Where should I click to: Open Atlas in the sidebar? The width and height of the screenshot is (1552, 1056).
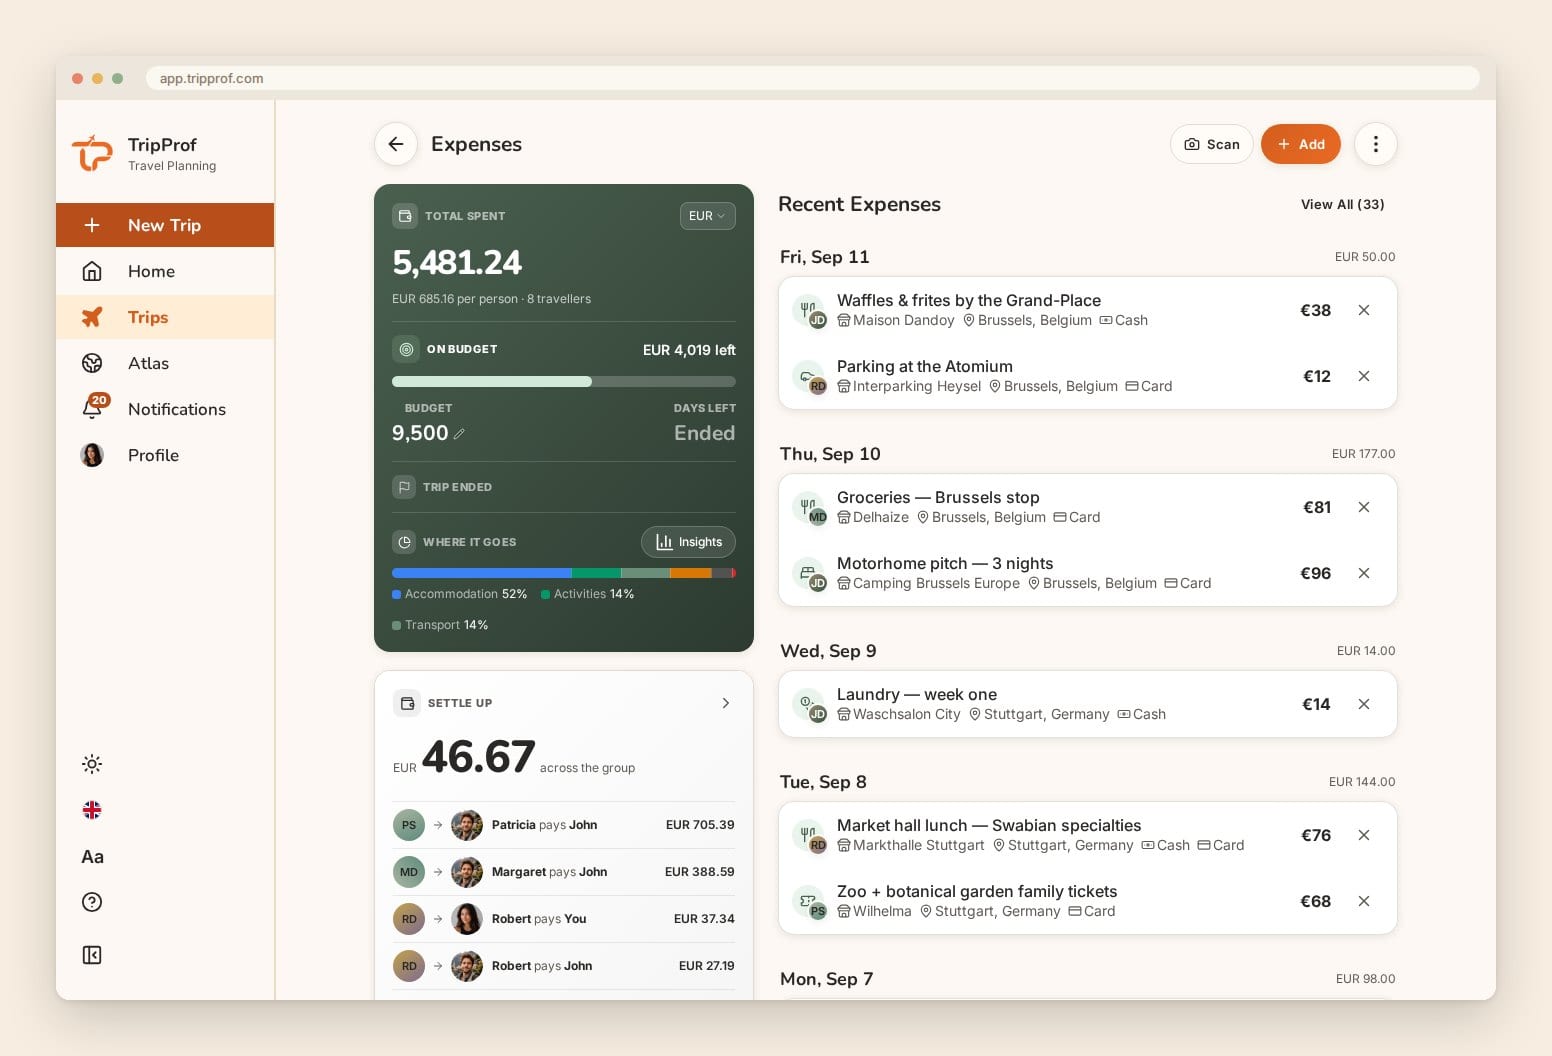click(x=165, y=363)
